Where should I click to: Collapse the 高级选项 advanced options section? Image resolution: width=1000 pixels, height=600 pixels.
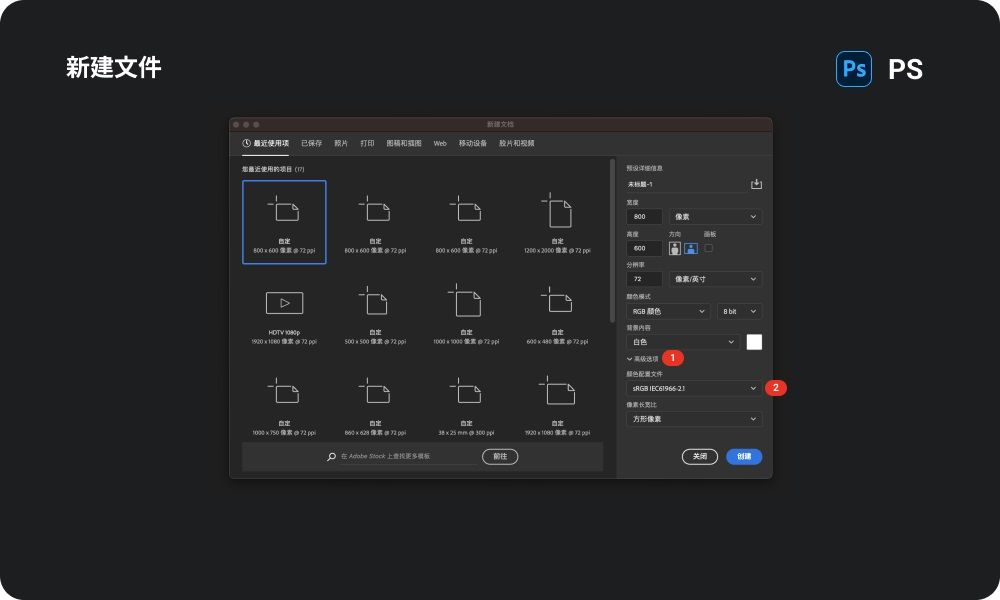click(642, 359)
